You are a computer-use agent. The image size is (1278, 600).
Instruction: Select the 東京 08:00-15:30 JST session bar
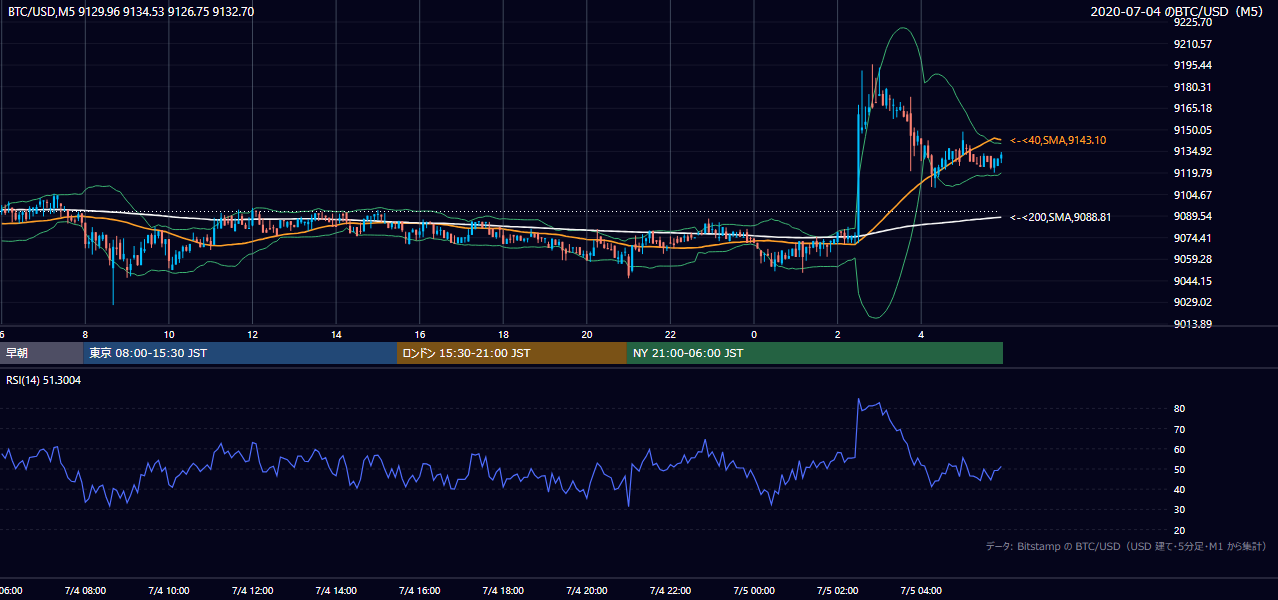coord(240,353)
